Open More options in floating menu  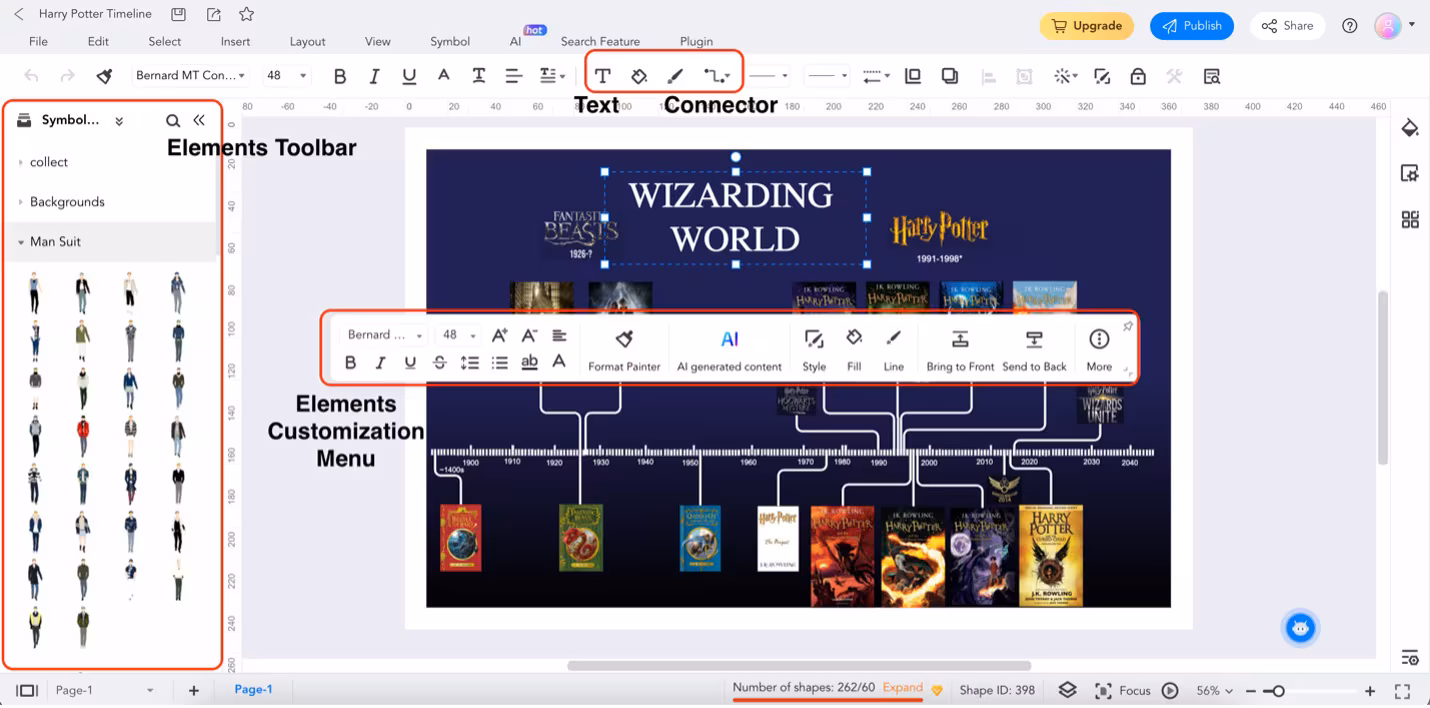[1099, 350]
